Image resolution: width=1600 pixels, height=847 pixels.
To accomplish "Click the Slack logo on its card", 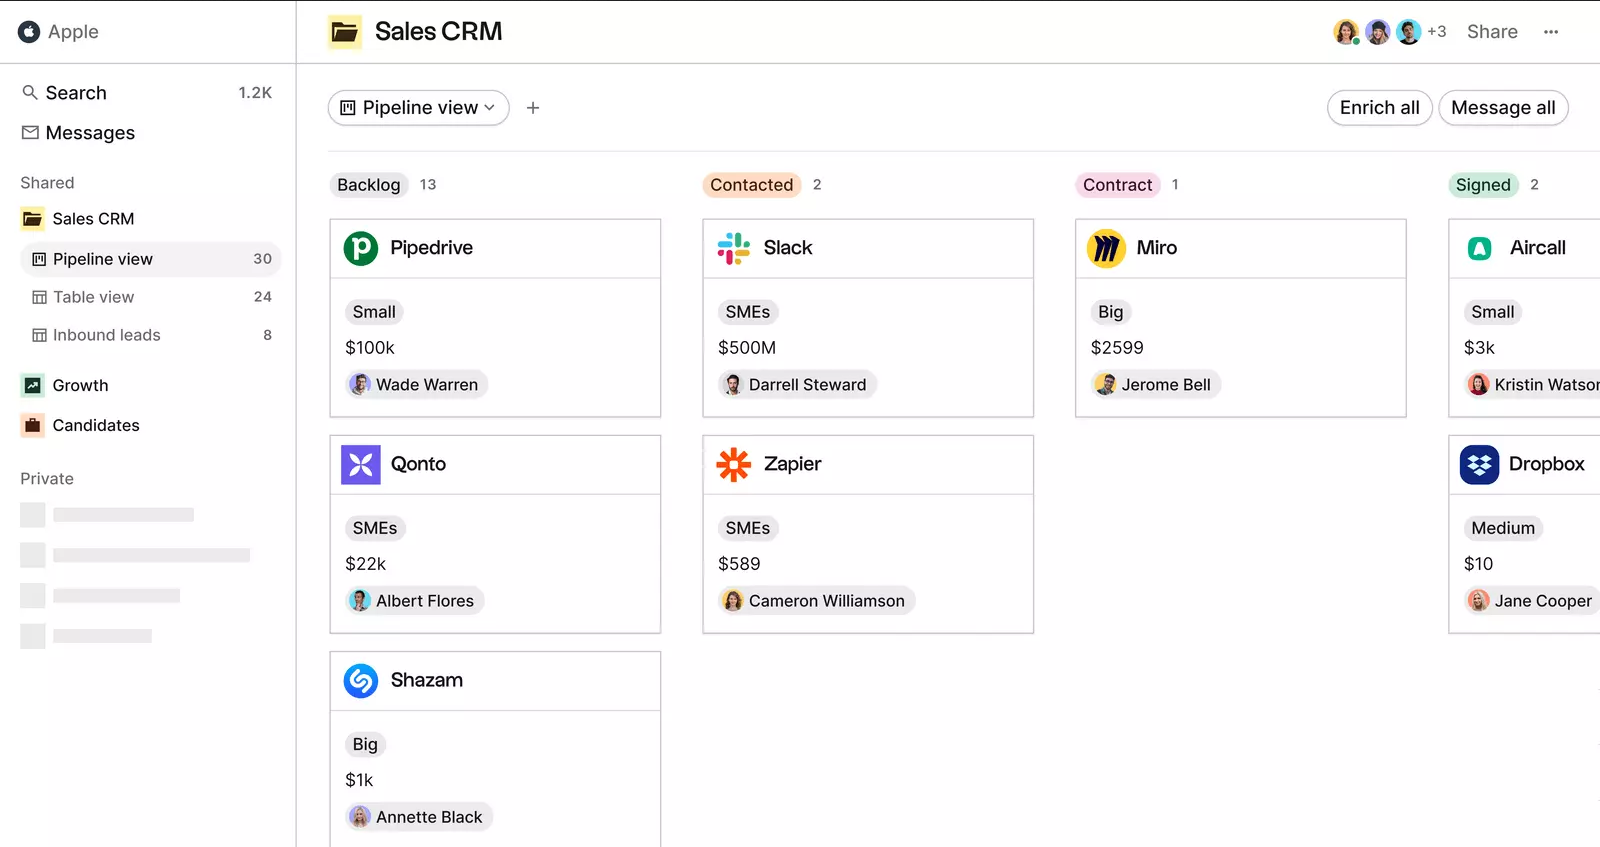I will pyautogui.click(x=733, y=248).
